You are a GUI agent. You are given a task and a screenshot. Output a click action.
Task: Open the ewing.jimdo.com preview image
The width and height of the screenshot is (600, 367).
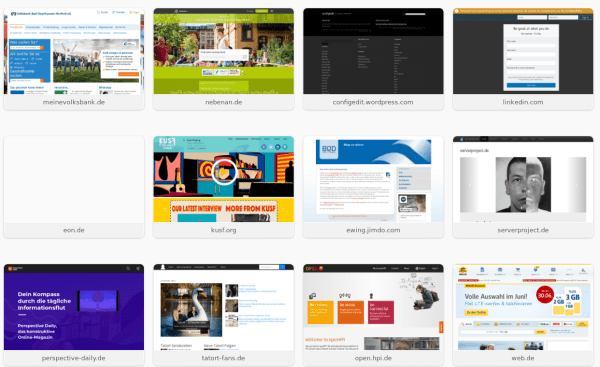click(x=373, y=179)
